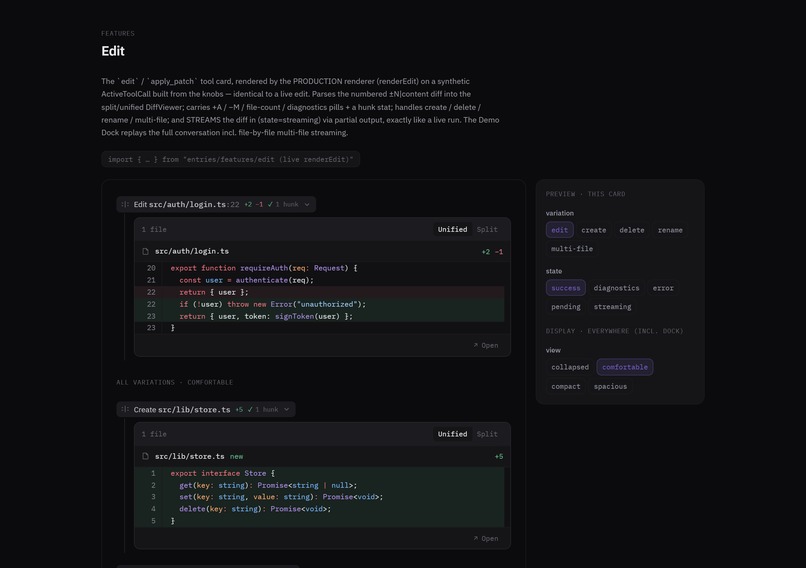Click the ALL VARIATIONS · COMFORTABLE section label
Image resolution: width=806 pixels, height=568 pixels.
click(175, 382)
